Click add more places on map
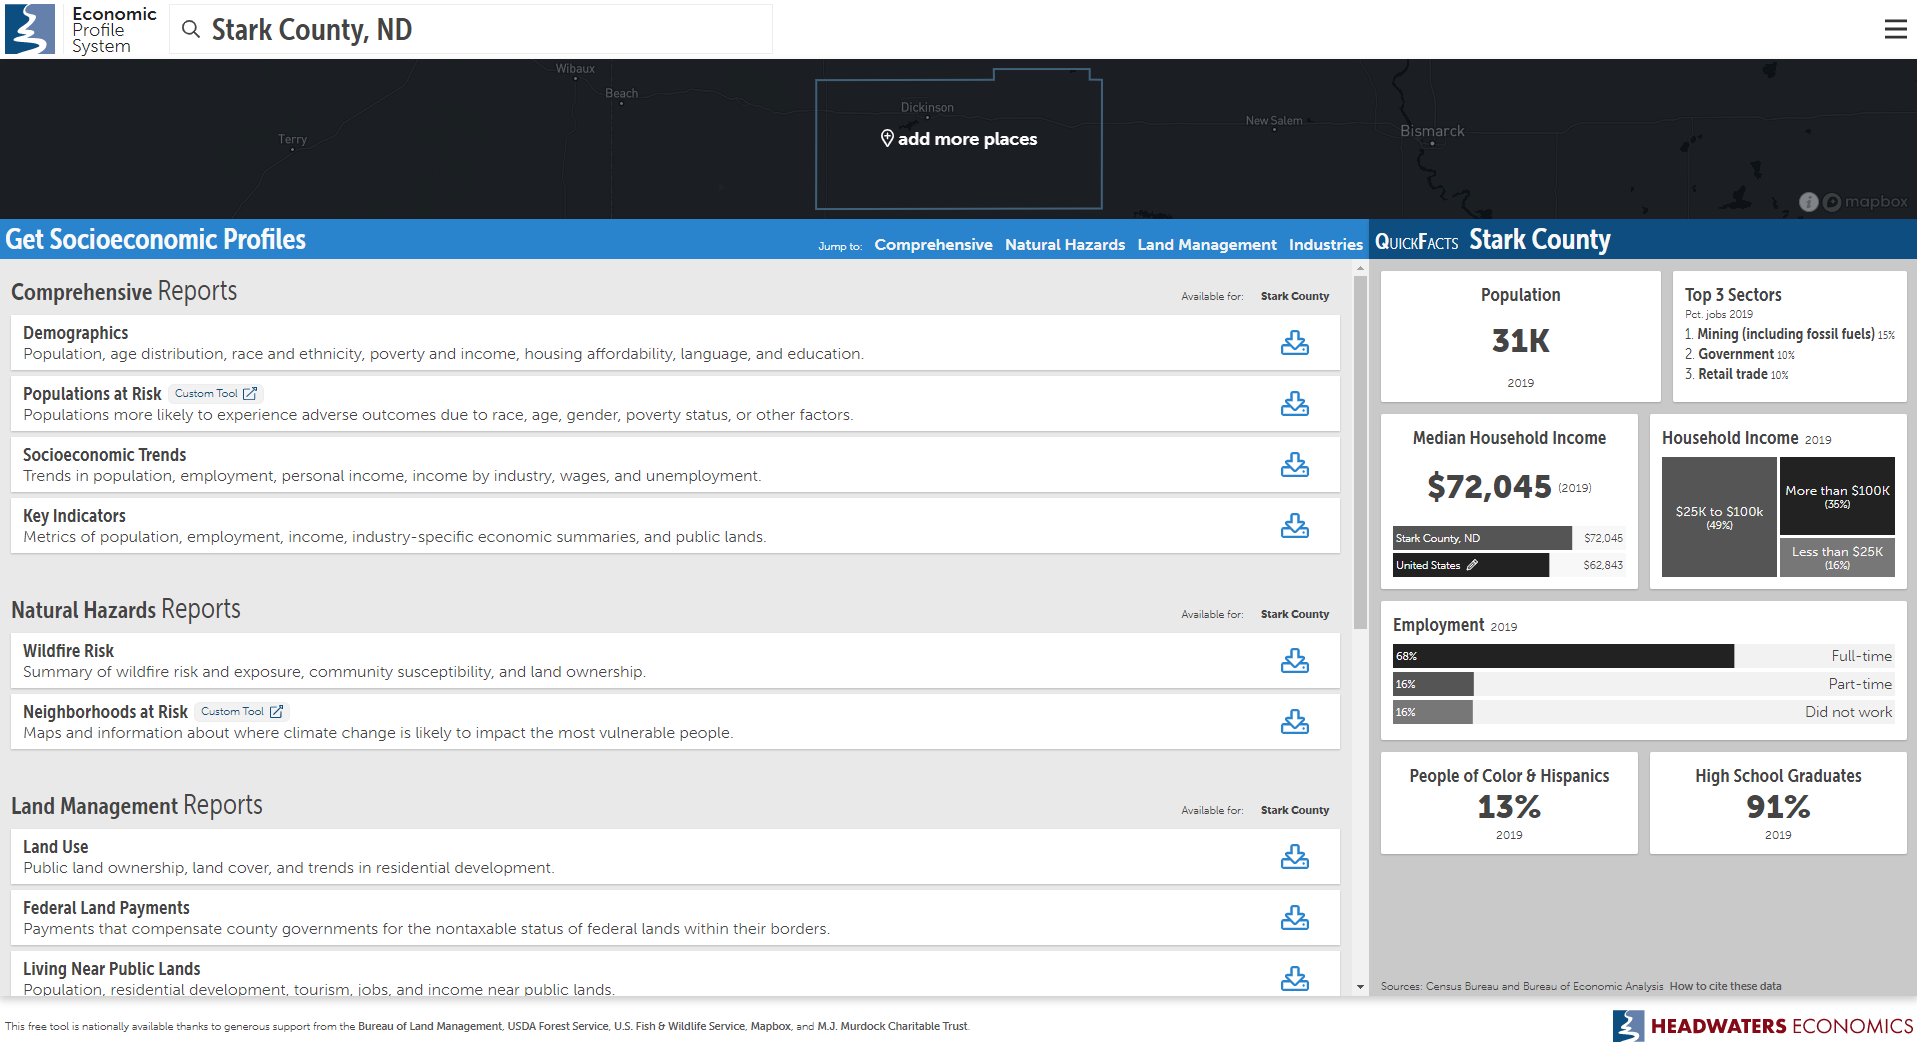This screenshot has width=1917, height=1048. (958, 139)
